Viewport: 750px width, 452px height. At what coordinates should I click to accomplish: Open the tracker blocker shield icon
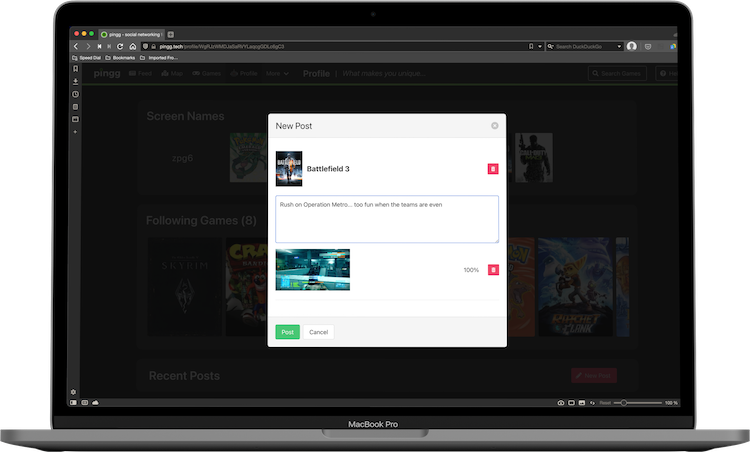(x=145, y=46)
